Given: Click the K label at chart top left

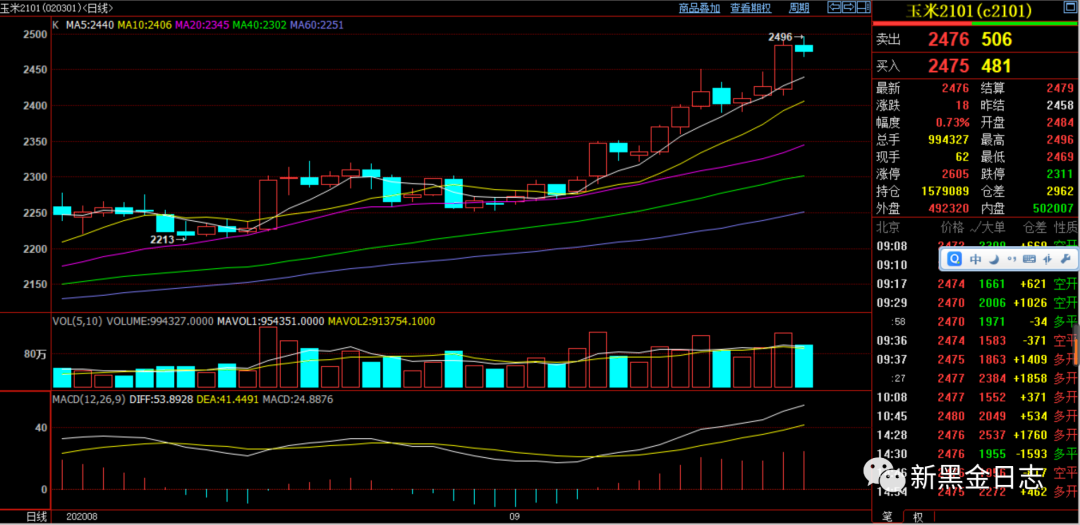Looking at the screenshot, I should (x=56, y=25).
